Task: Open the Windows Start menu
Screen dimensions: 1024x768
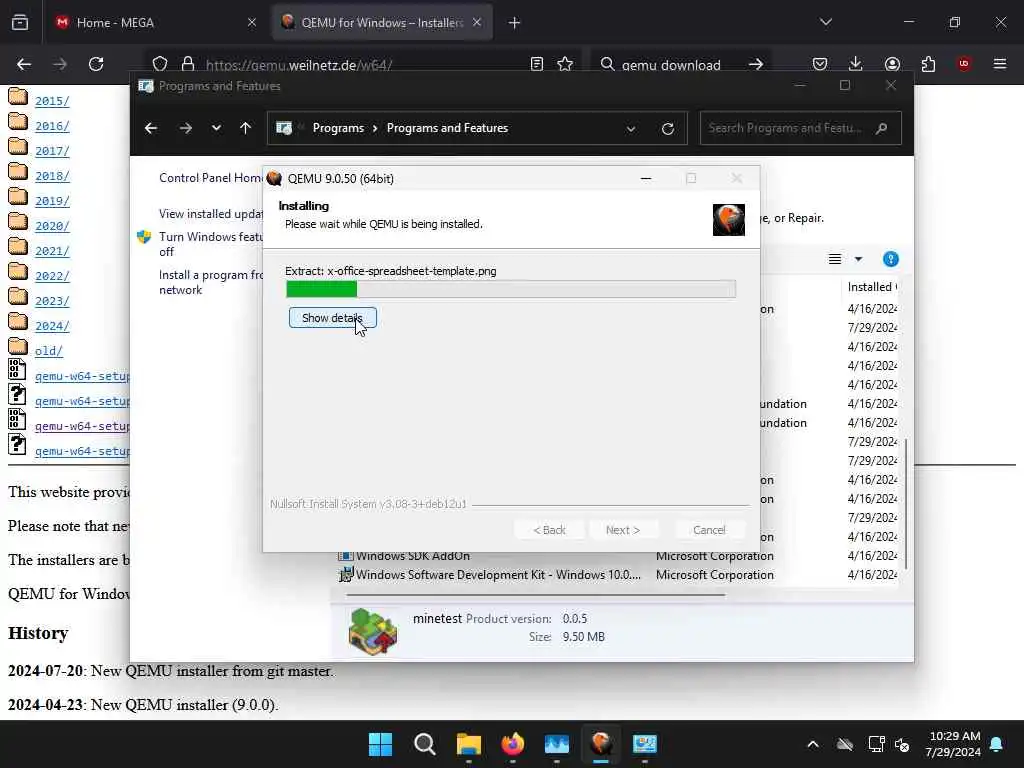Action: [380, 744]
